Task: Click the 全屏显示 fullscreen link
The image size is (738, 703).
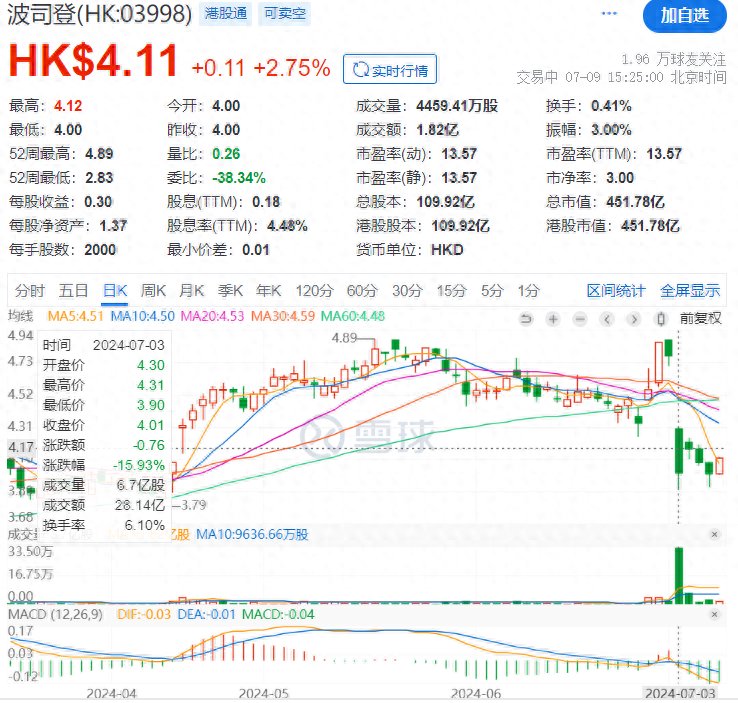Action: (690, 291)
